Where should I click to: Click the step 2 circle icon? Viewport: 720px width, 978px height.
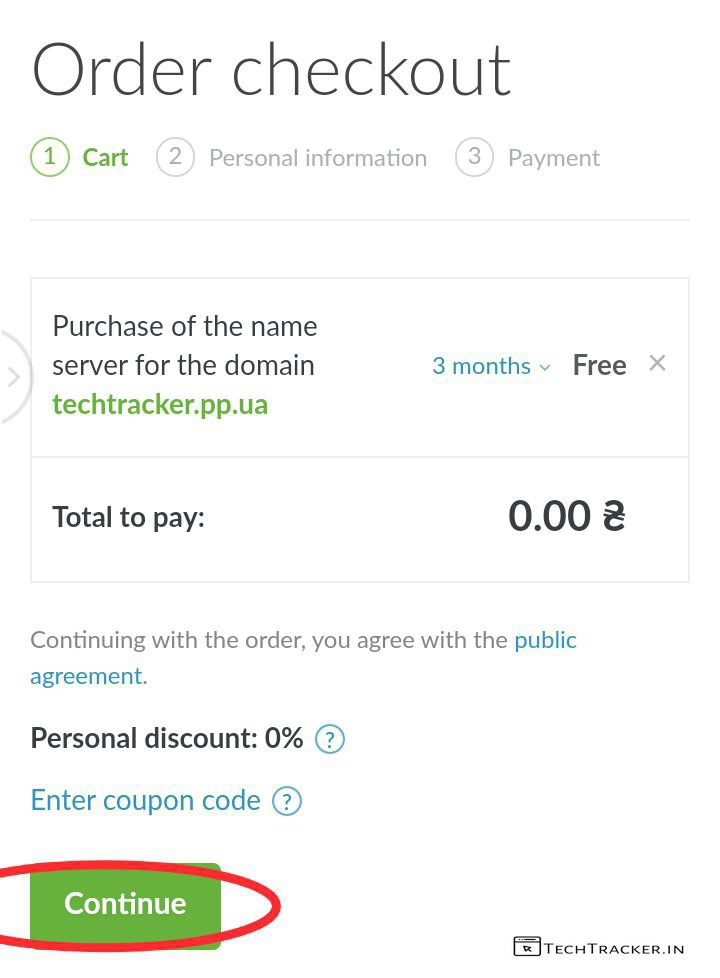175,157
